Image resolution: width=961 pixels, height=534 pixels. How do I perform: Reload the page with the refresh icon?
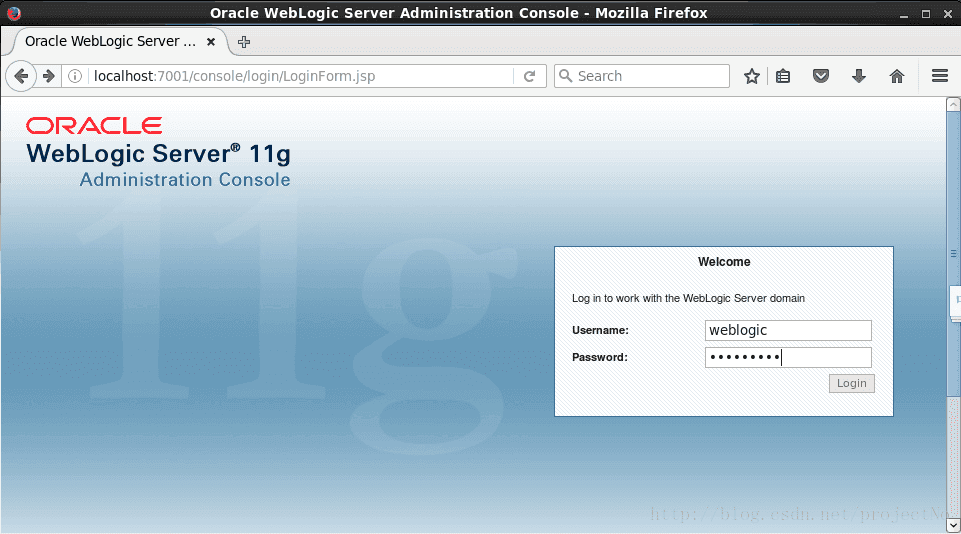[x=530, y=76]
